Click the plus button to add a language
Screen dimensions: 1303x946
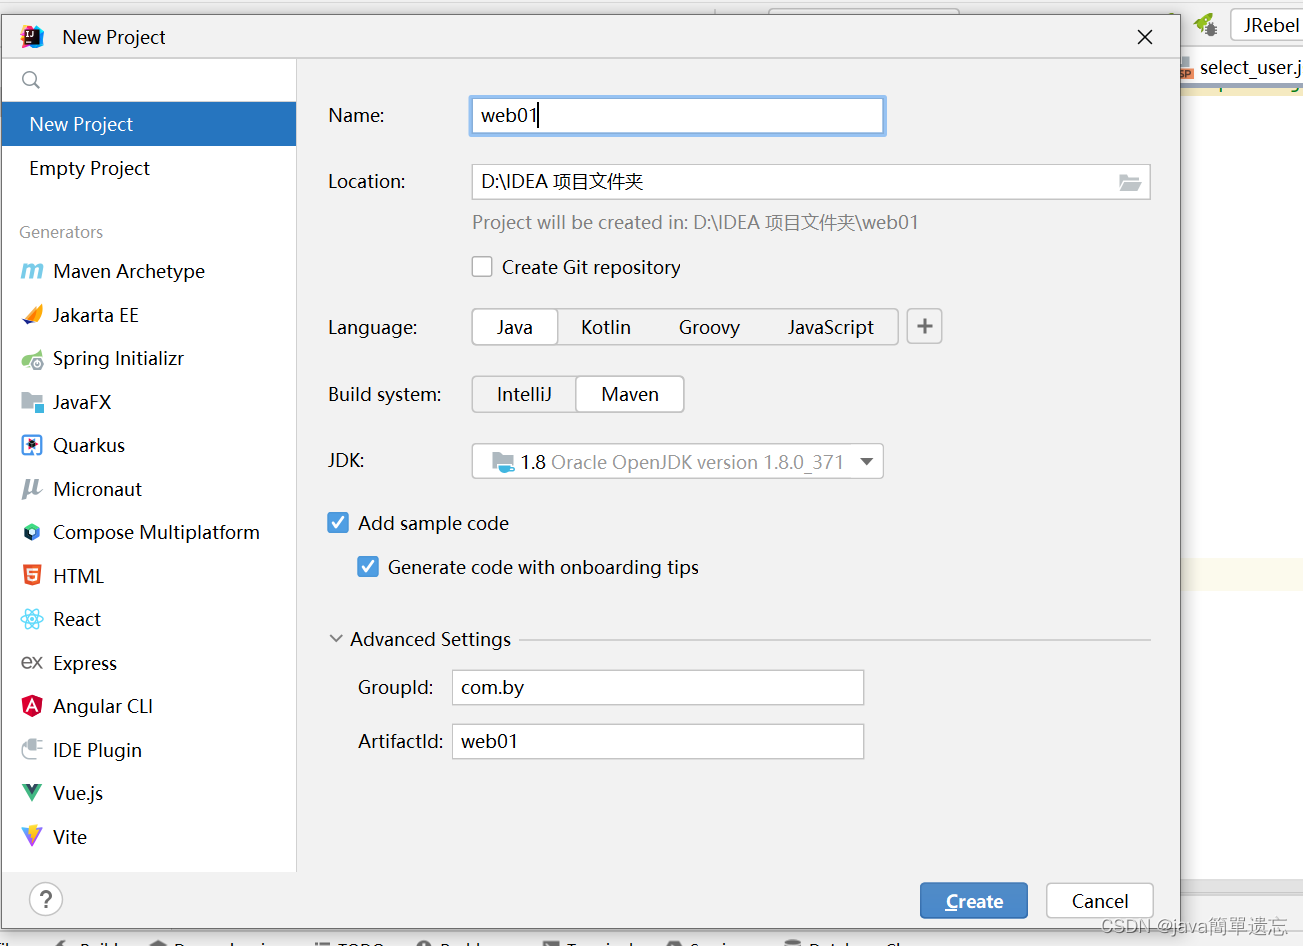point(923,326)
